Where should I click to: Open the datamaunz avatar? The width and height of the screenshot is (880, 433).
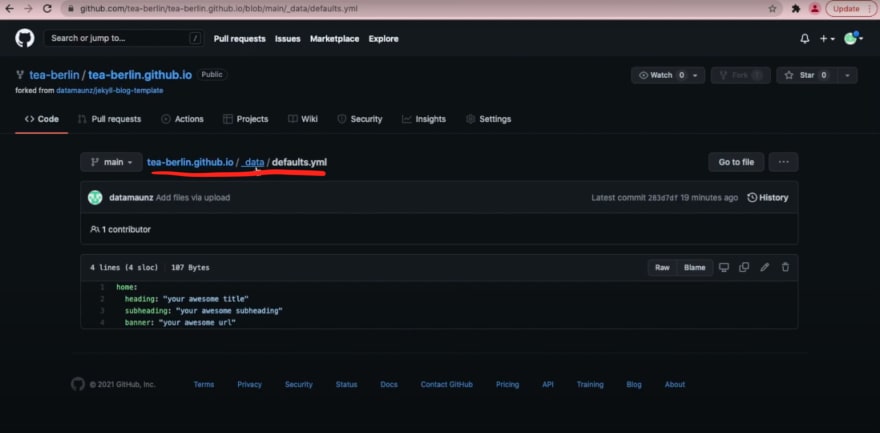pos(95,197)
